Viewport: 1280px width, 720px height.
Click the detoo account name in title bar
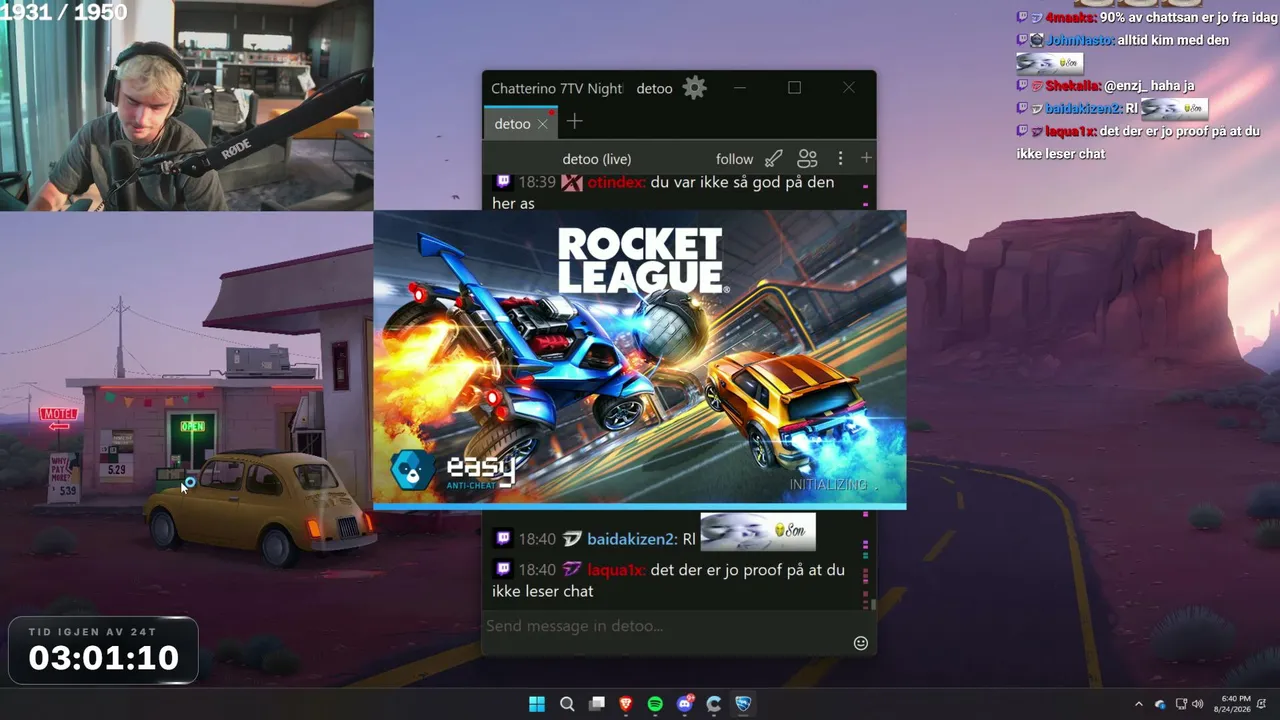(x=654, y=88)
